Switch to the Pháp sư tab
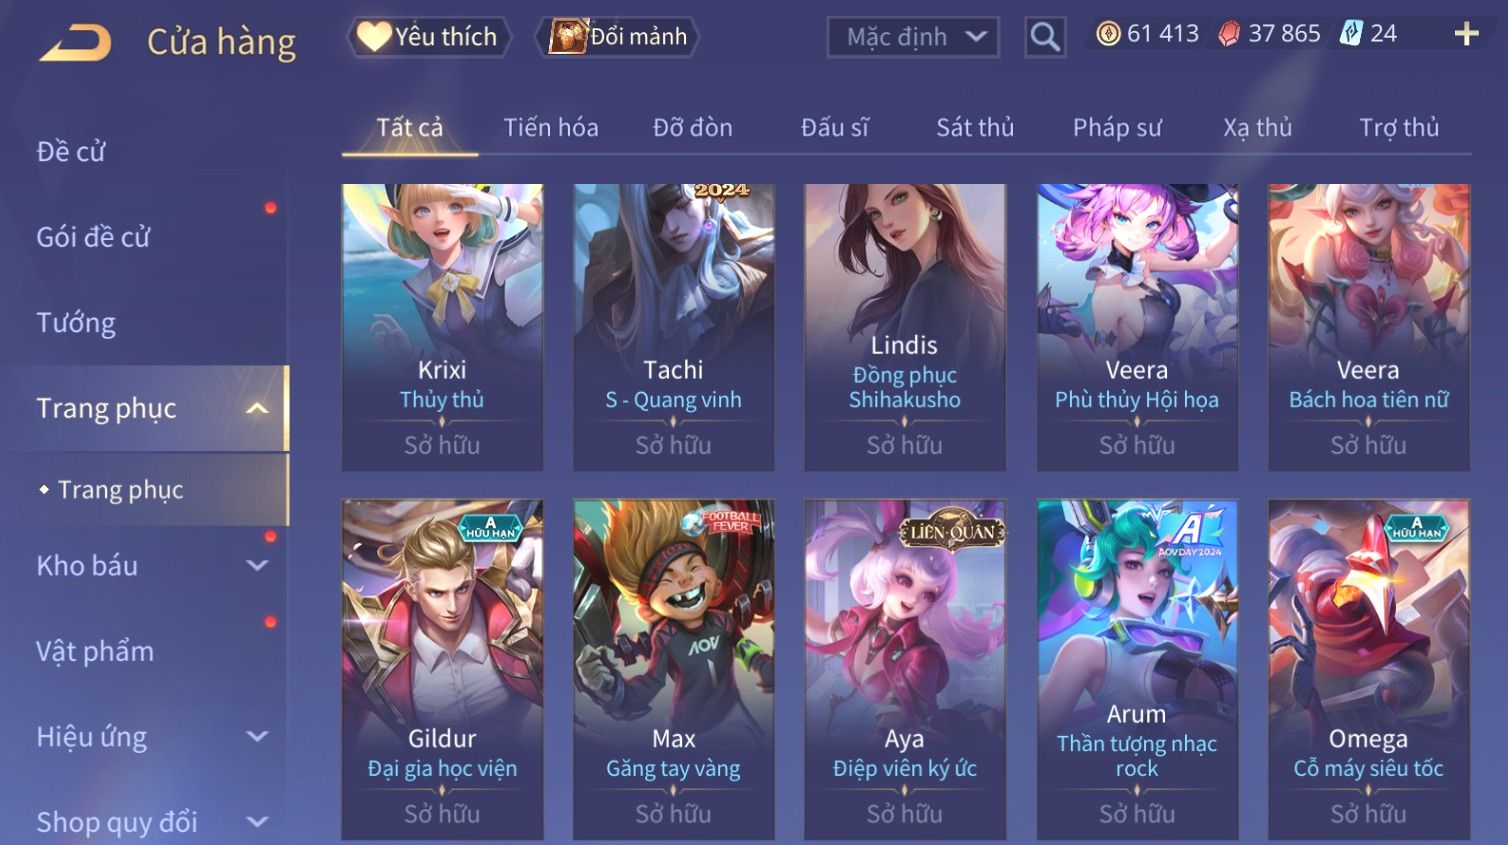The height and width of the screenshot is (845, 1508). 1117,128
